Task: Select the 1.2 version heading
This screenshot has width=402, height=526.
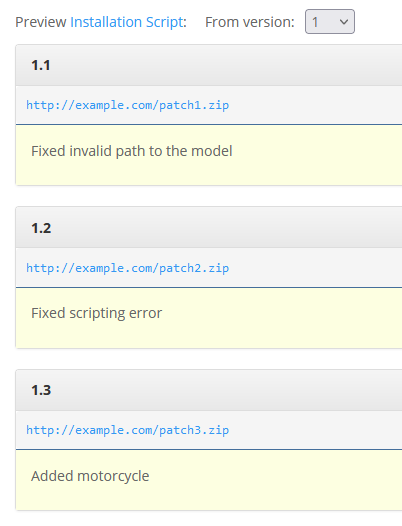Action: click(41, 228)
